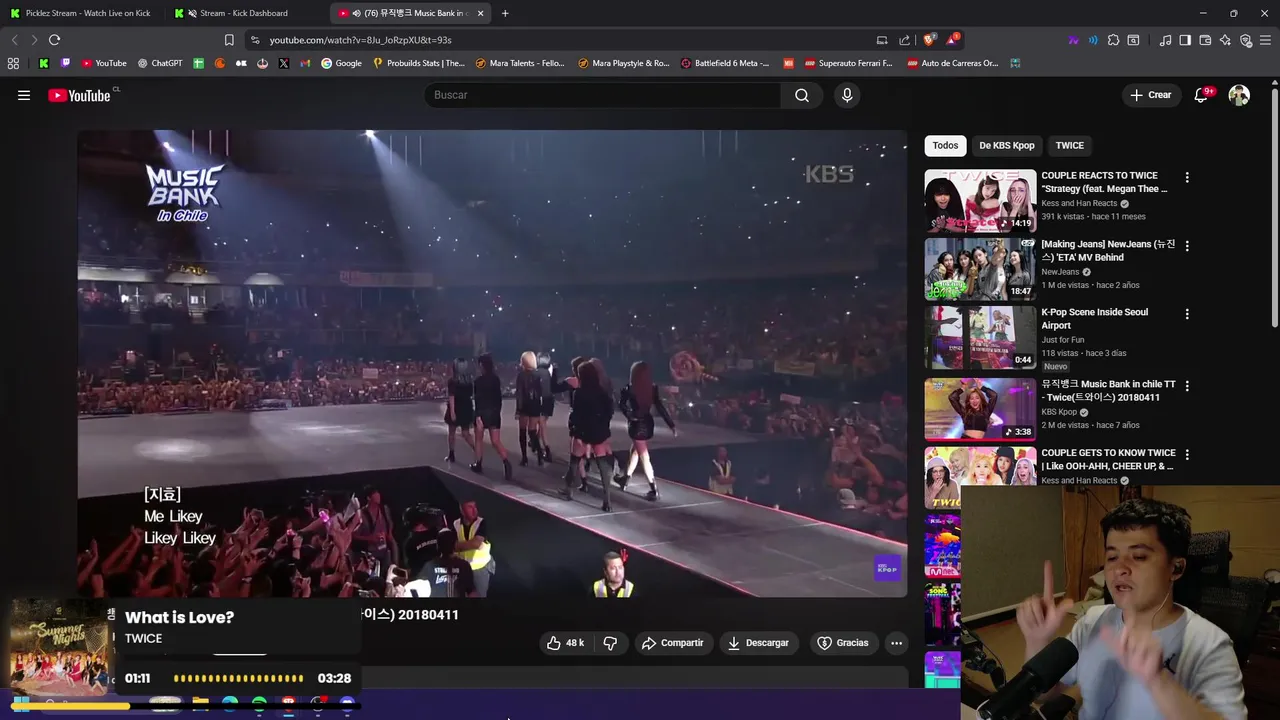The width and height of the screenshot is (1280, 720).
Task: Open the X bookmark icon
Action: (284, 63)
